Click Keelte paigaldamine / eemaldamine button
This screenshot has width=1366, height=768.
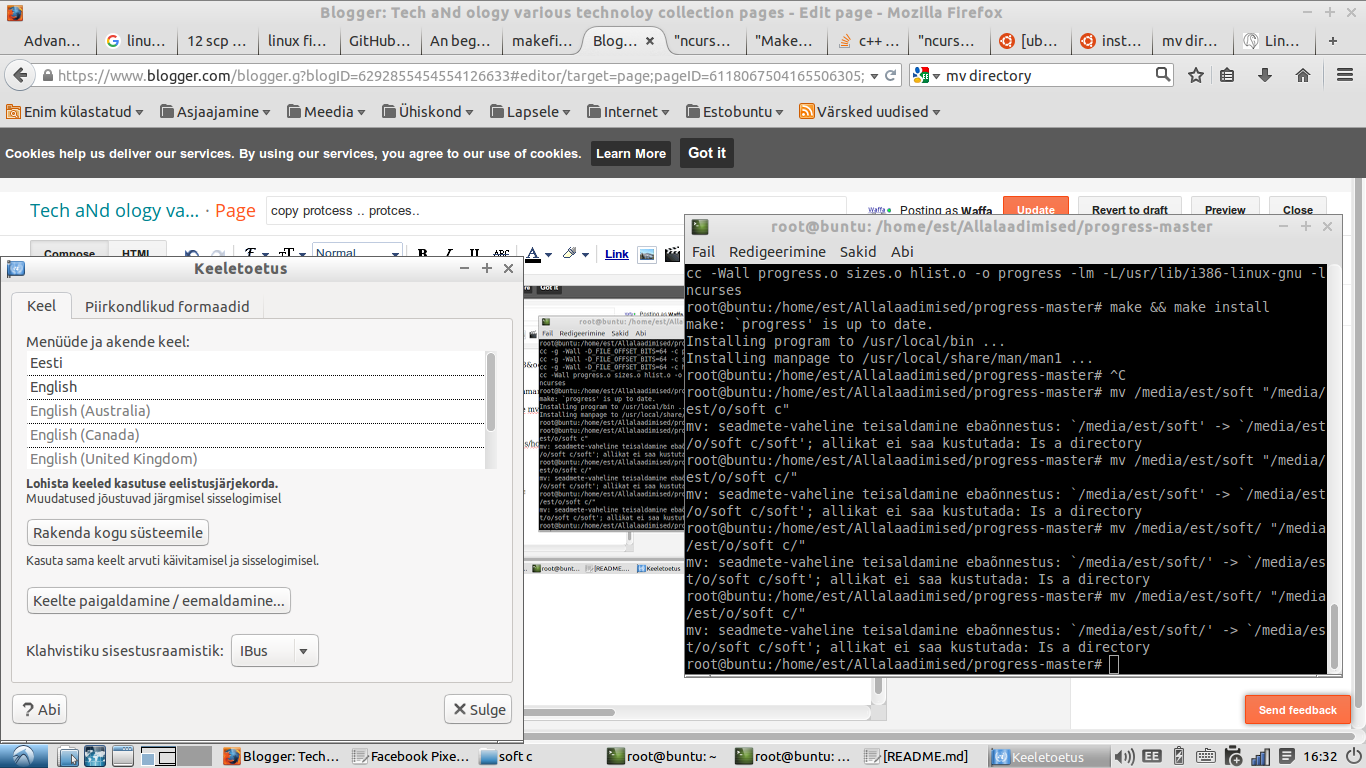pos(158,601)
